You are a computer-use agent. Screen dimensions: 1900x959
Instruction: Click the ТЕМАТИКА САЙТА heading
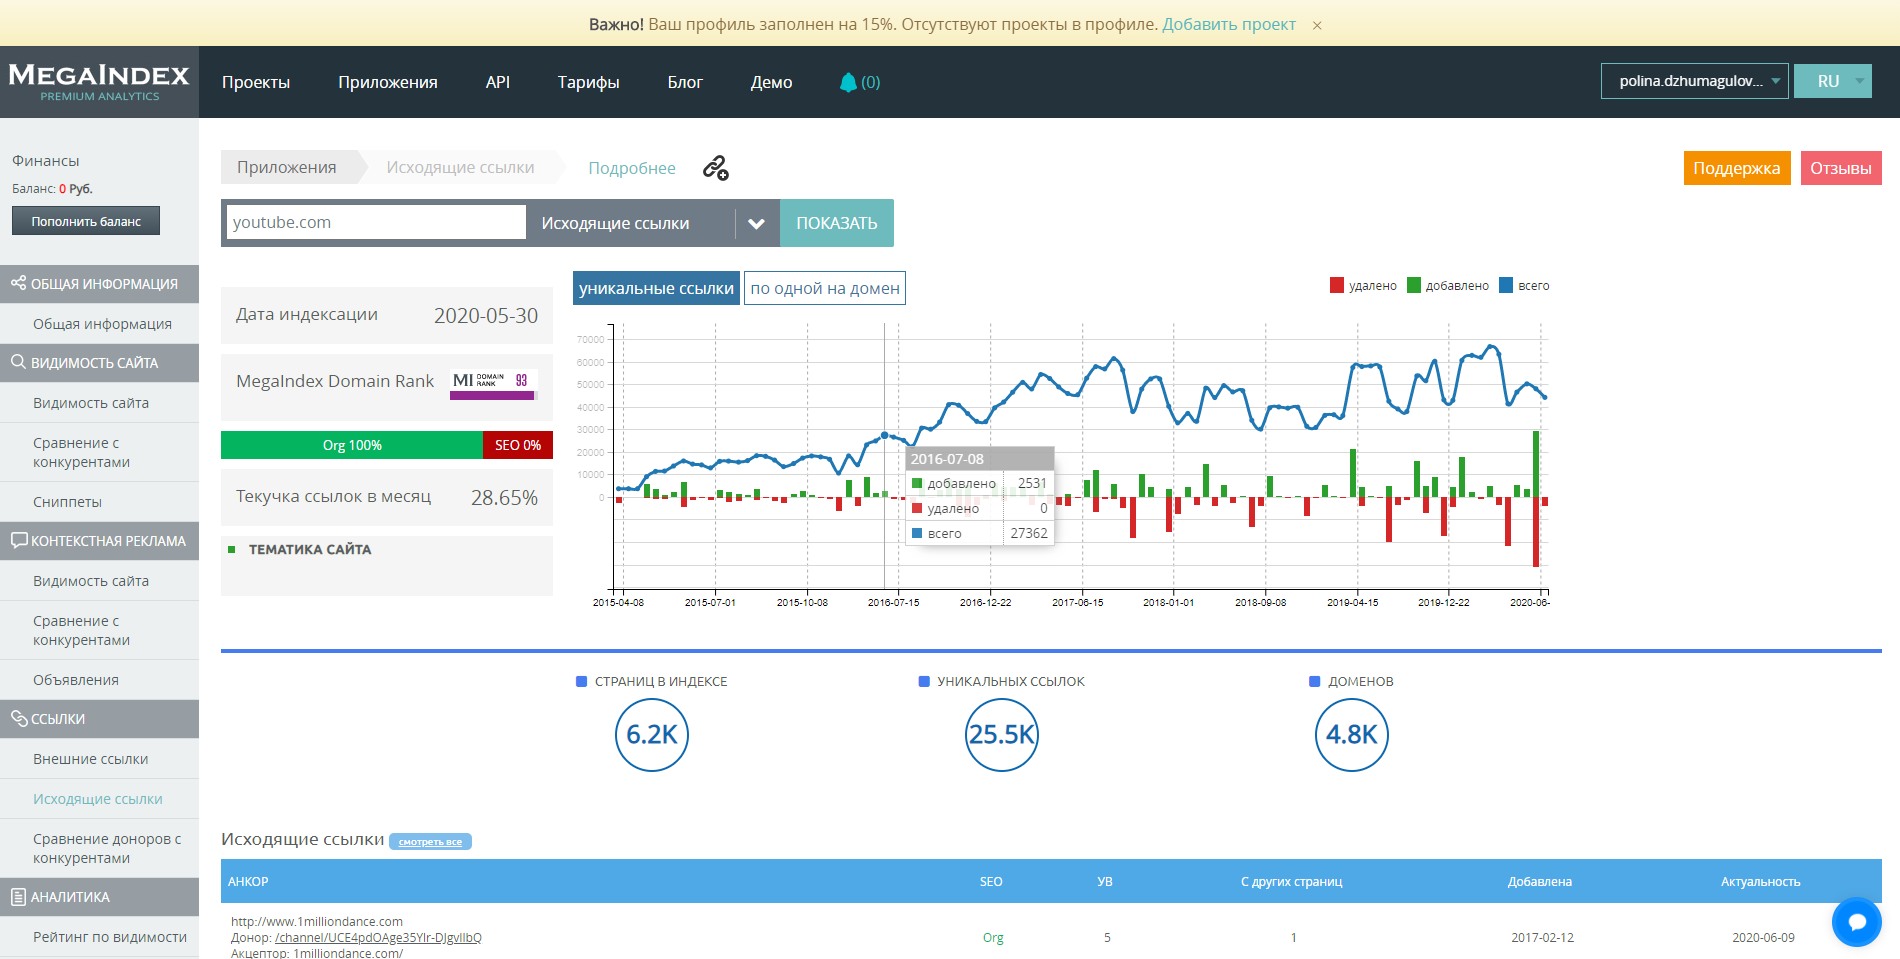310,549
